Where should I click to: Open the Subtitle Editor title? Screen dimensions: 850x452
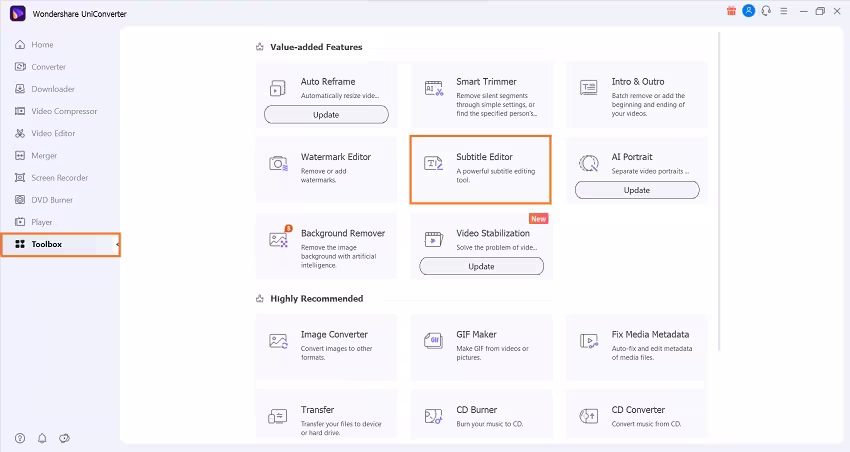tap(484, 157)
